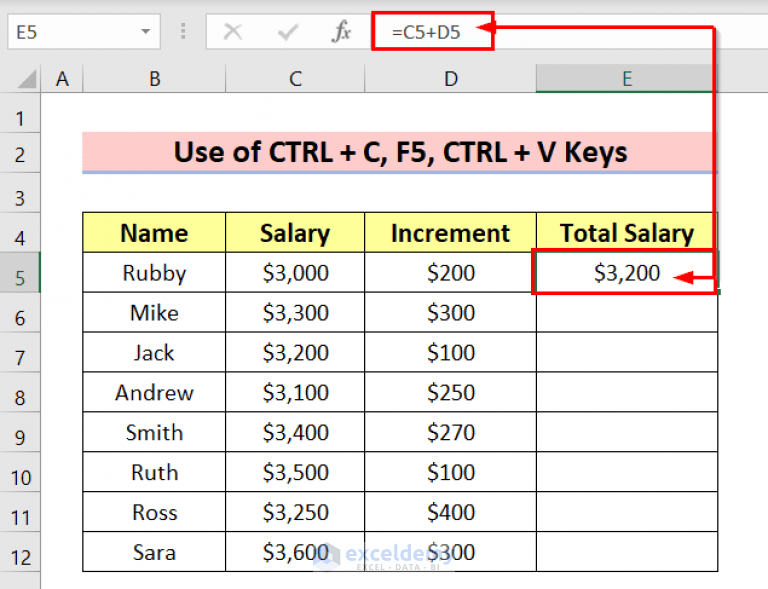Screen dimensions: 768x589
Task: Select Andrew's increment cell $250
Action: tap(451, 392)
